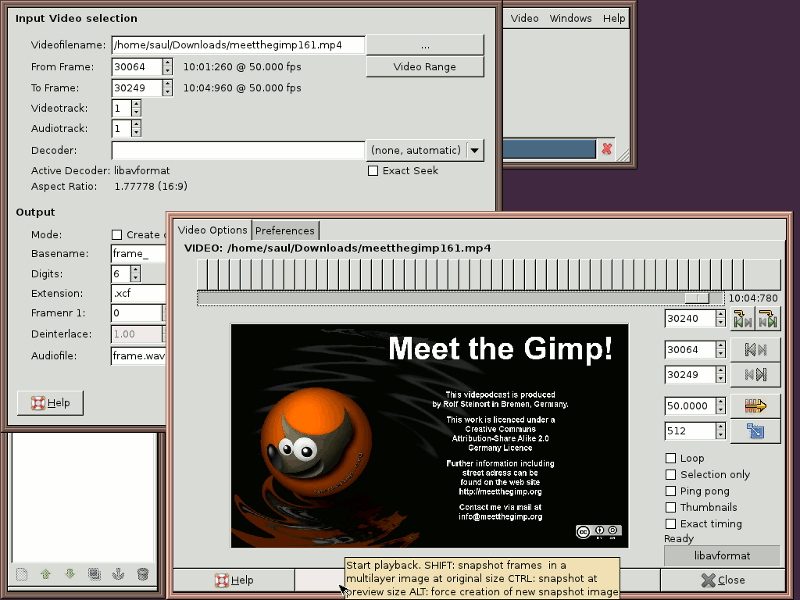Increase Digits value with up arrow
The height and width of the screenshot is (600, 800).
[135, 270]
